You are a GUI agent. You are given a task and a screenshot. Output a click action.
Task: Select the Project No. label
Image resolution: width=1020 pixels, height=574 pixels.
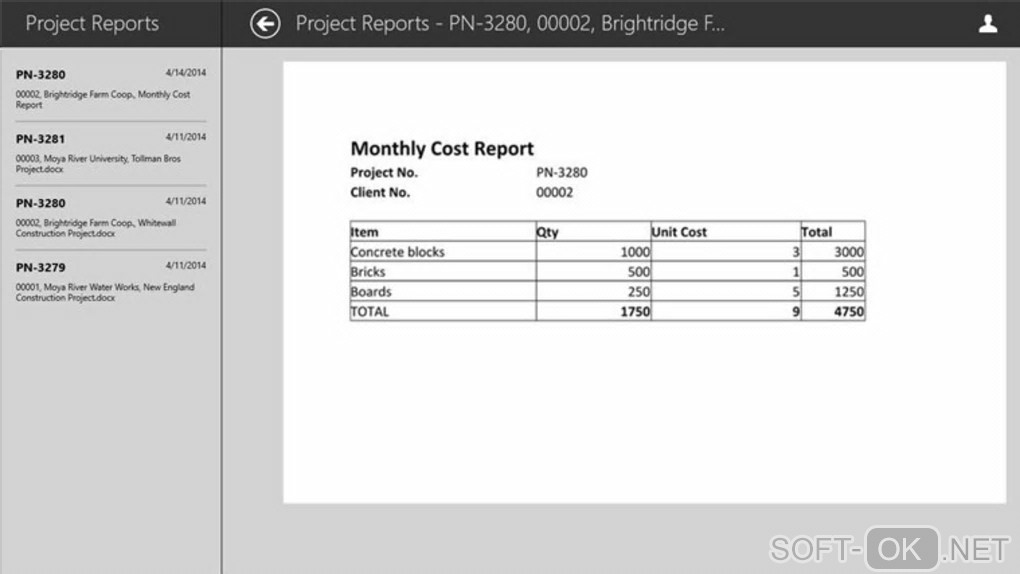pos(384,172)
